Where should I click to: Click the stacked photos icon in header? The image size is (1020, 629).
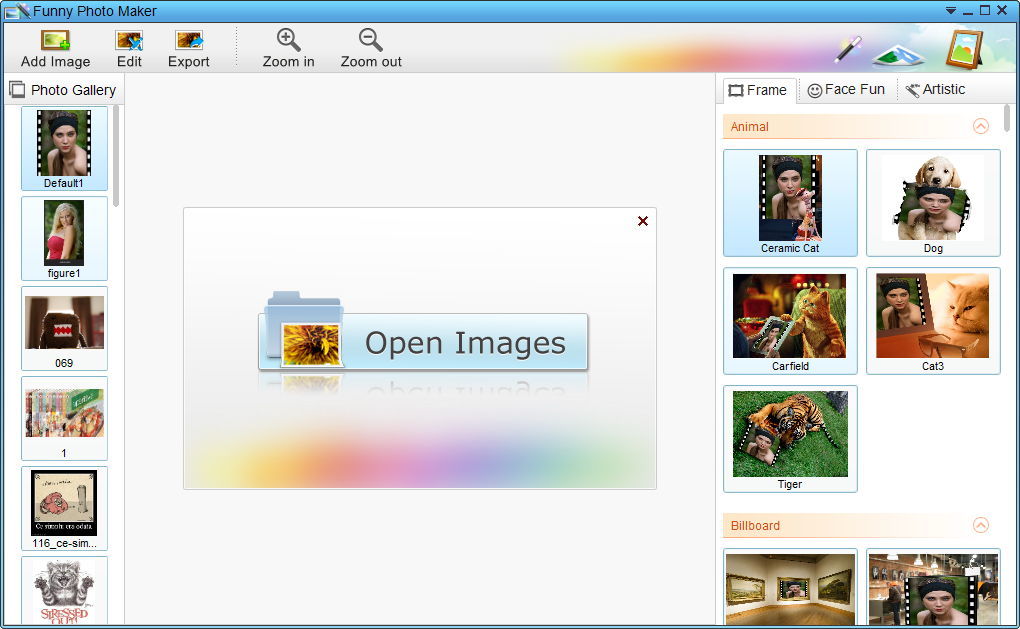898,55
